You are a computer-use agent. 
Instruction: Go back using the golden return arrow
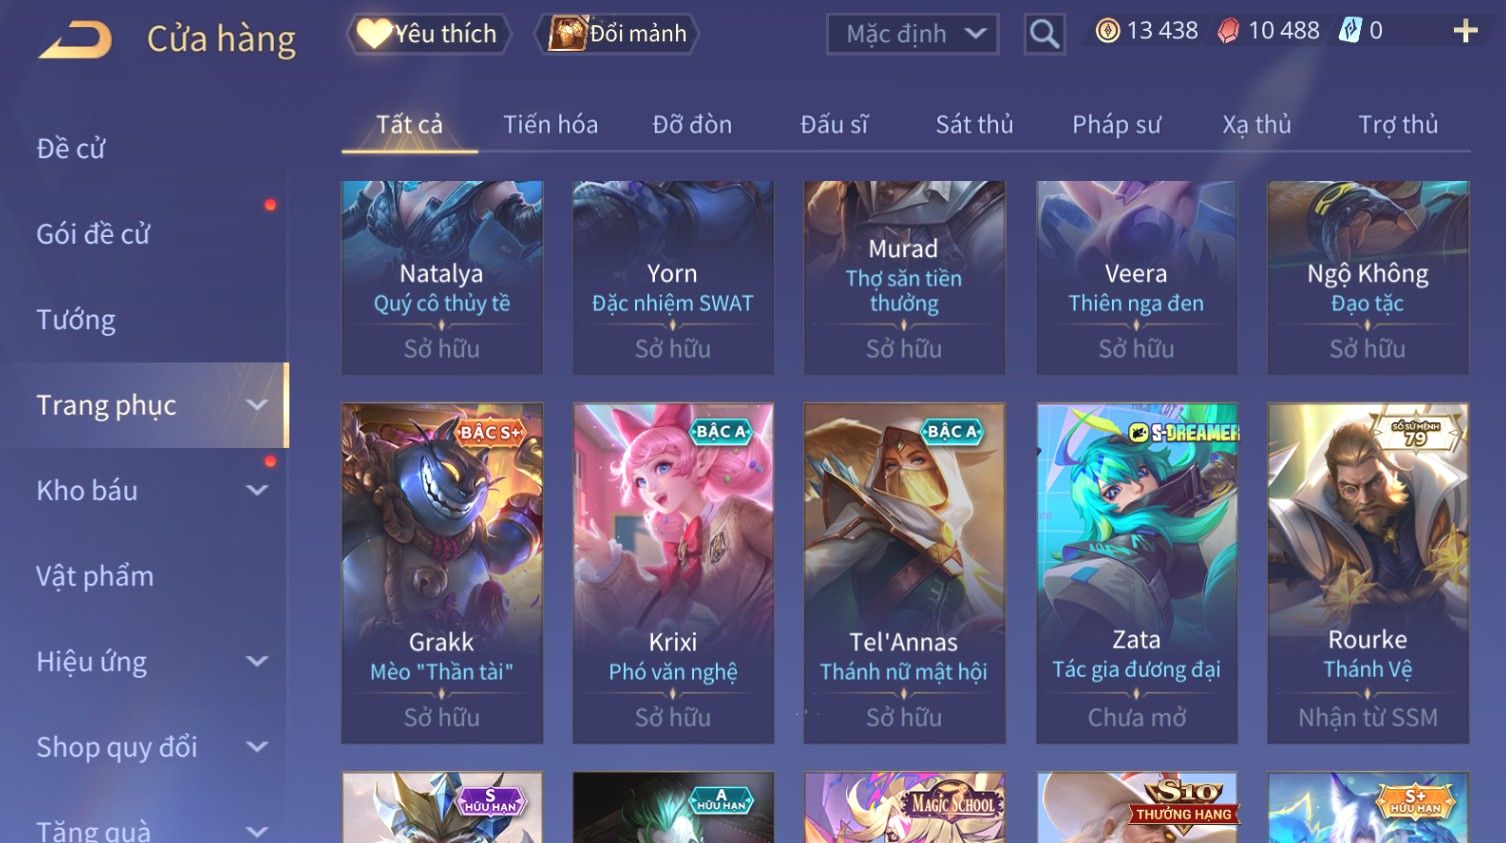tap(75, 40)
